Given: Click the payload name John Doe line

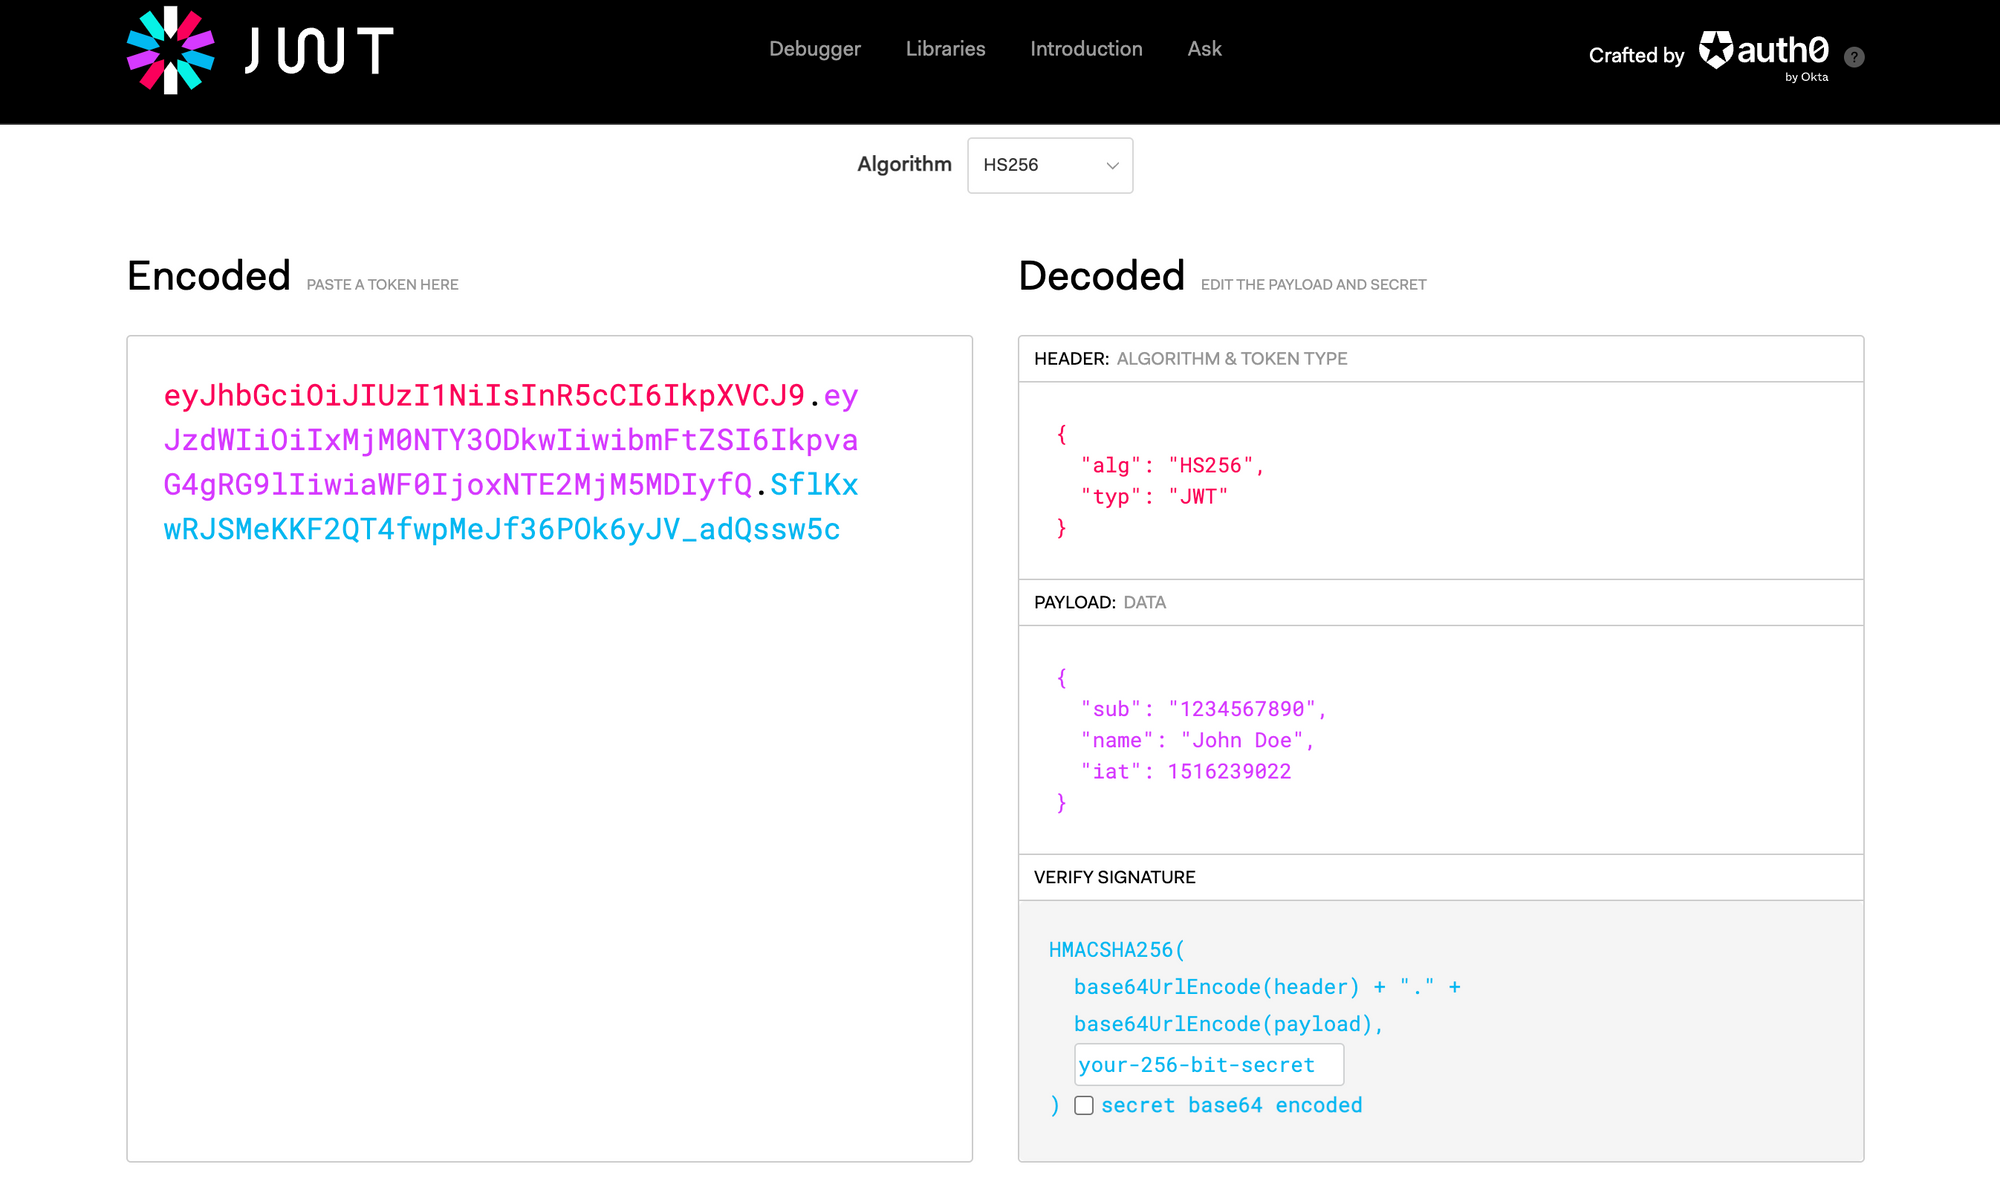Looking at the screenshot, I should (x=1196, y=740).
